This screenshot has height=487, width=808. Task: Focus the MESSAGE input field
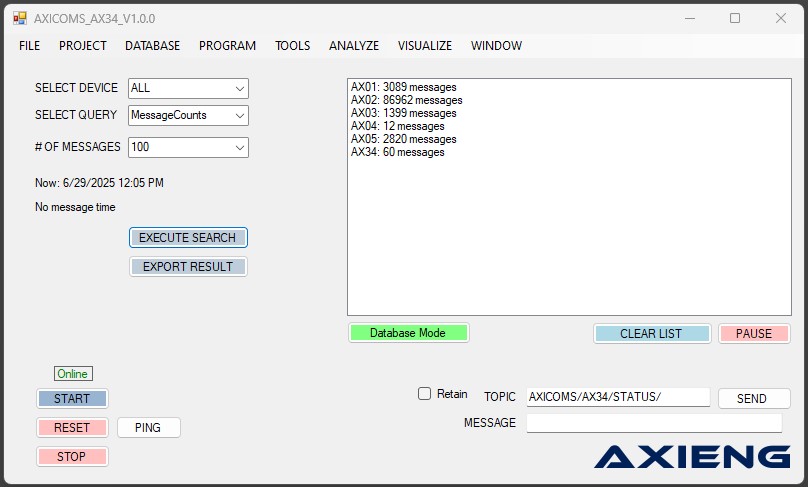tap(654, 423)
